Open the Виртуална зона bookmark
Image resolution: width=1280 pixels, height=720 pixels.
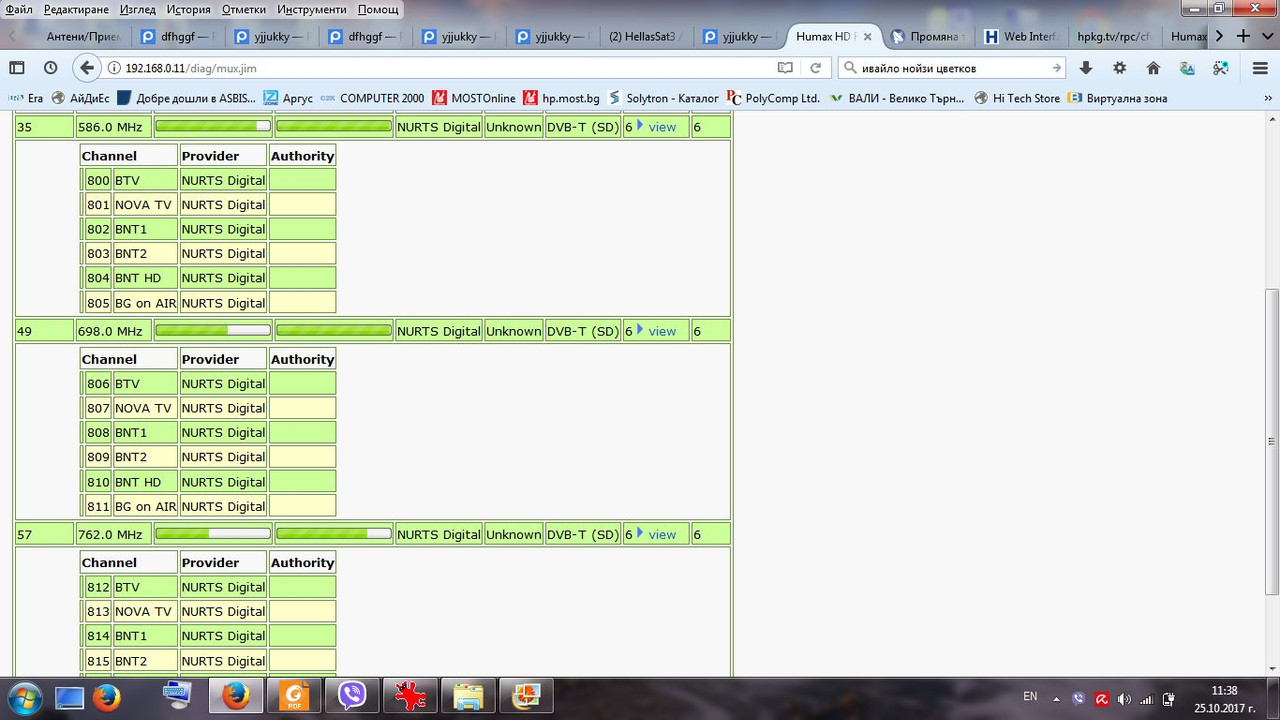[x=1117, y=98]
